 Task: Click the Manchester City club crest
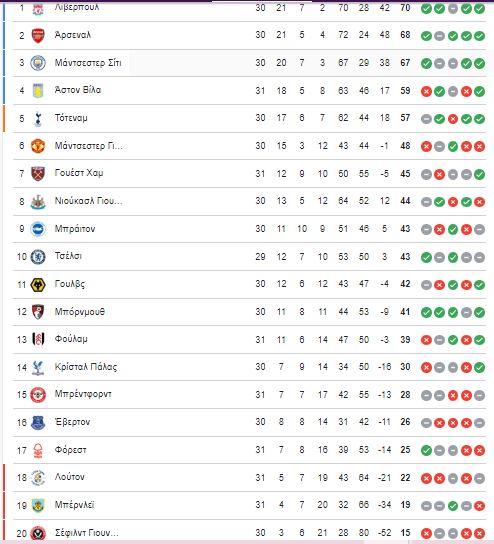pyautogui.click(x=38, y=63)
